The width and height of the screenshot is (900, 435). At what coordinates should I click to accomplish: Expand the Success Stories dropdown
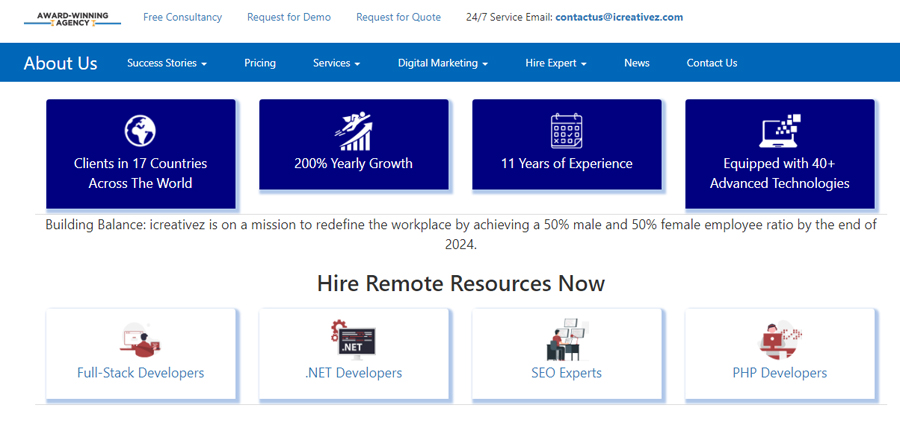[x=166, y=63]
